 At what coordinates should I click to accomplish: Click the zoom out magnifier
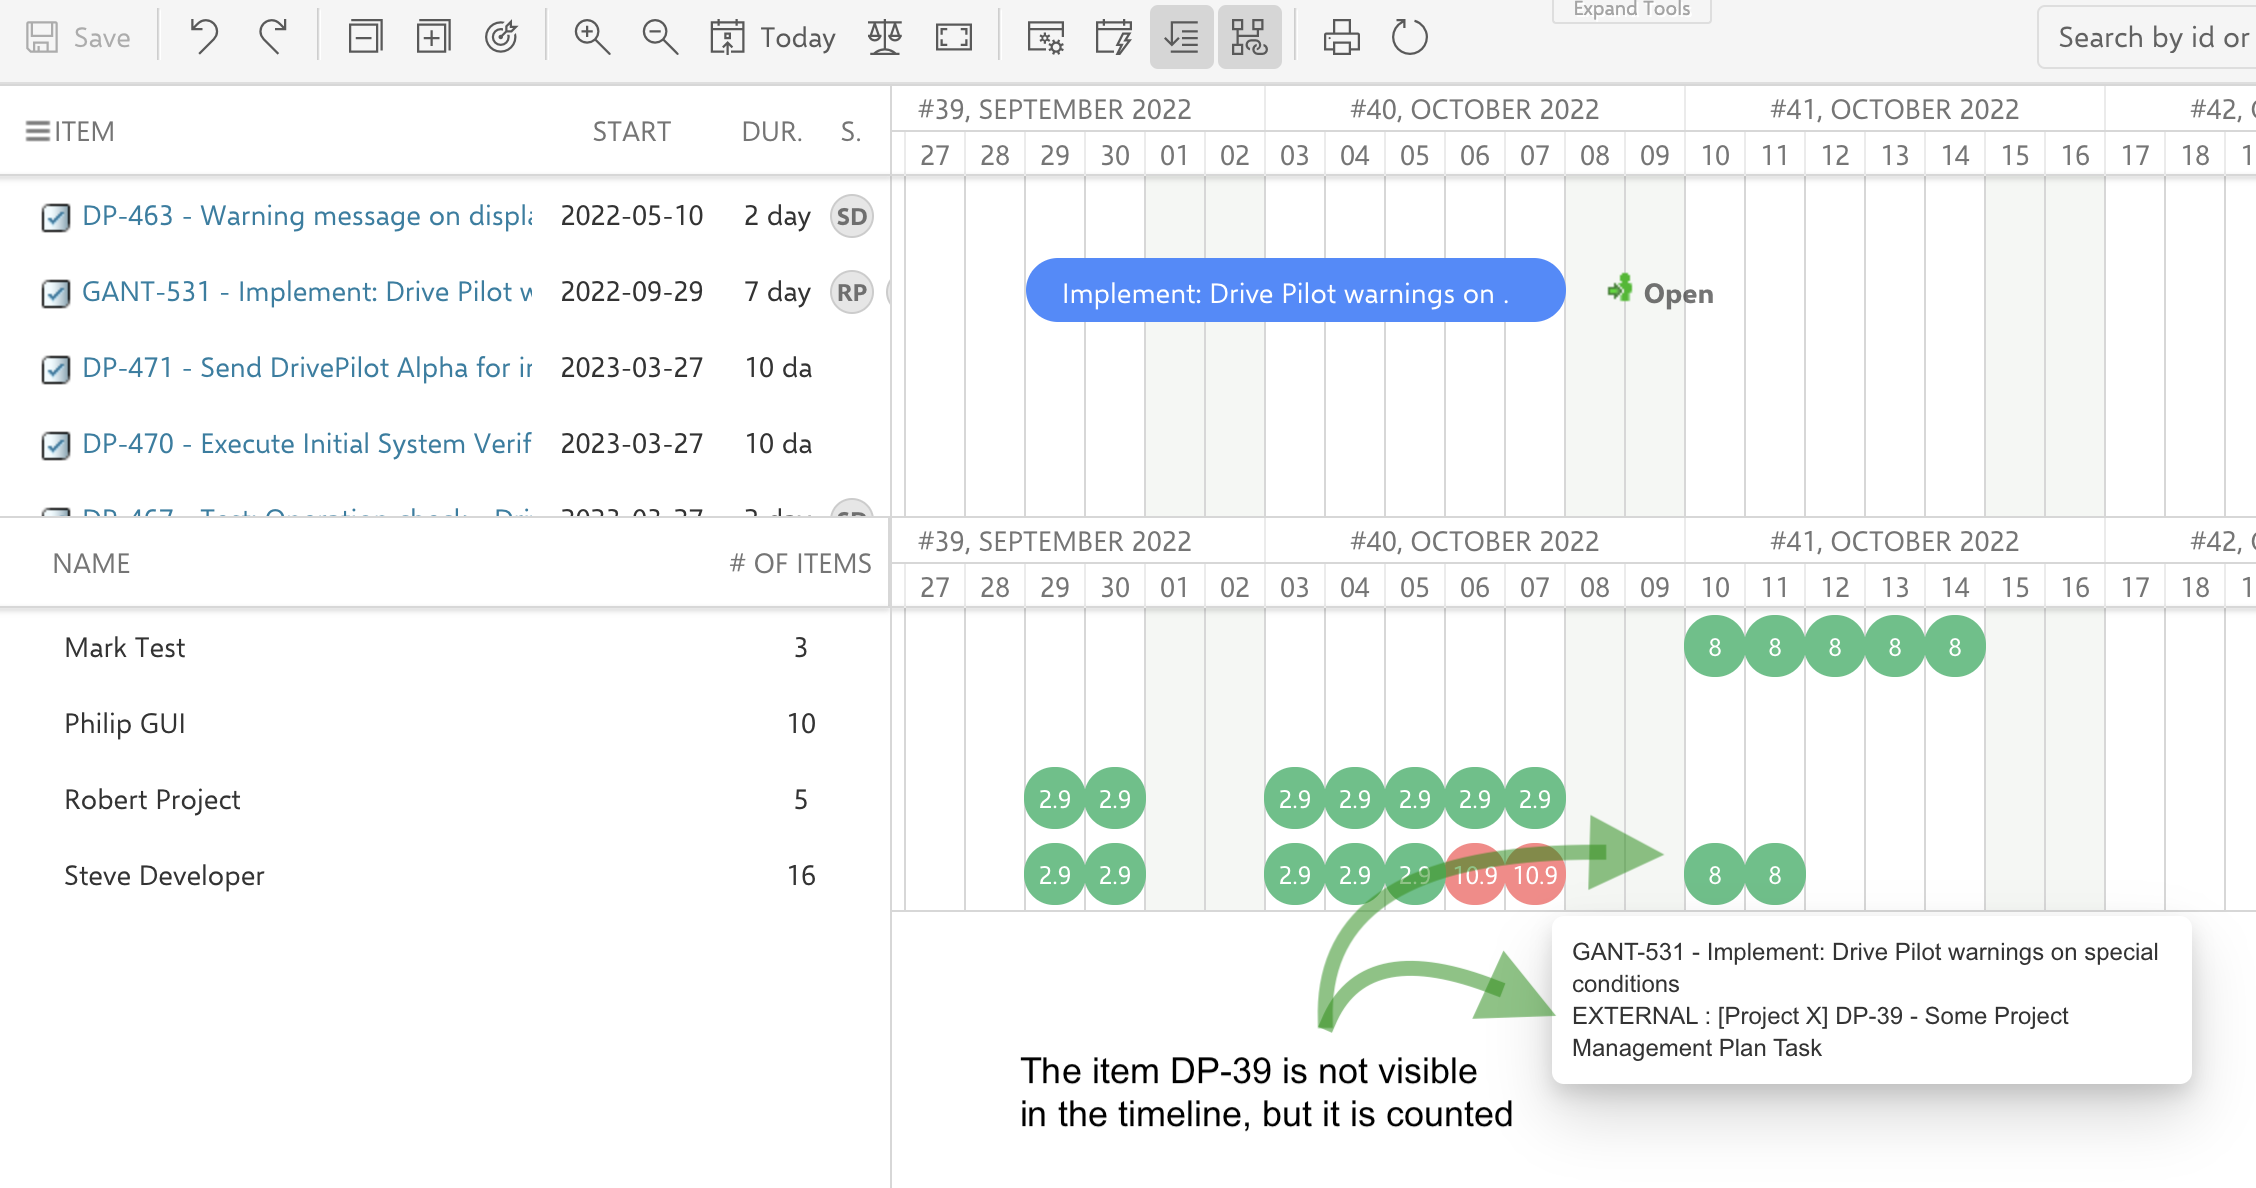coord(659,37)
